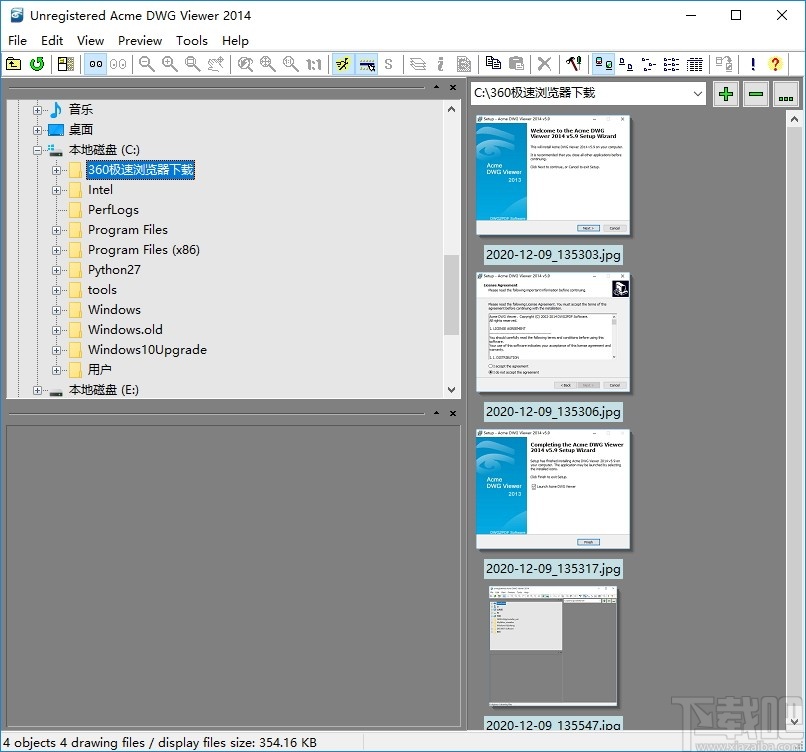The width and height of the screenshot is (806, 752).
Task: Copy the selected drawing file
Action: (493, 63)
